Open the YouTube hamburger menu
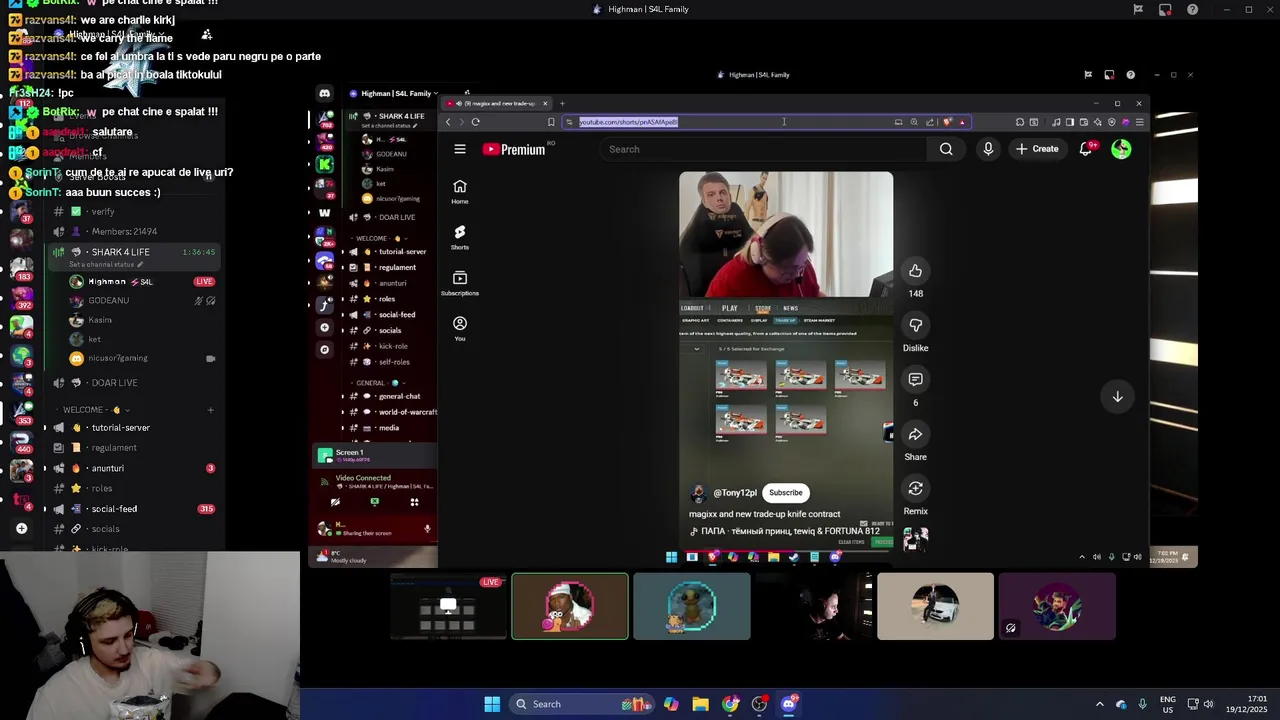 460,149
